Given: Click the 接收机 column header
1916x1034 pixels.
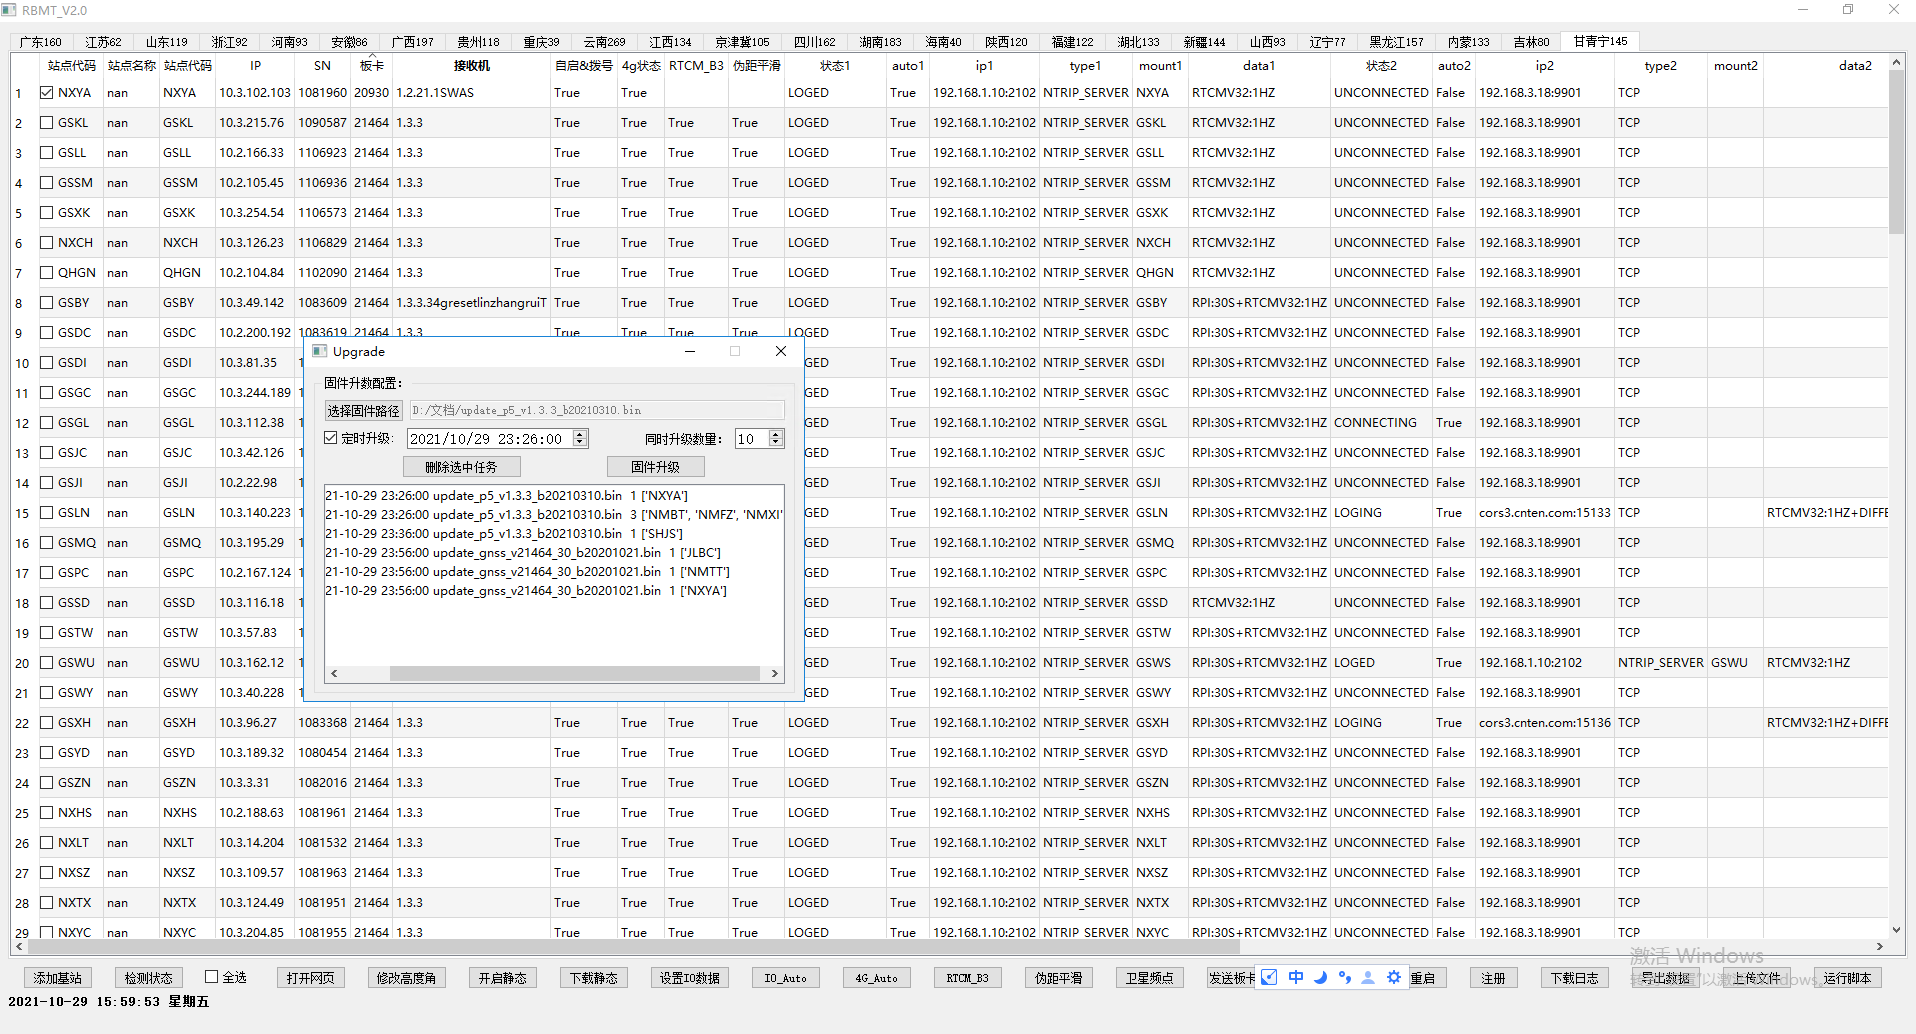Looking at the screenshot, I should 471,65.
